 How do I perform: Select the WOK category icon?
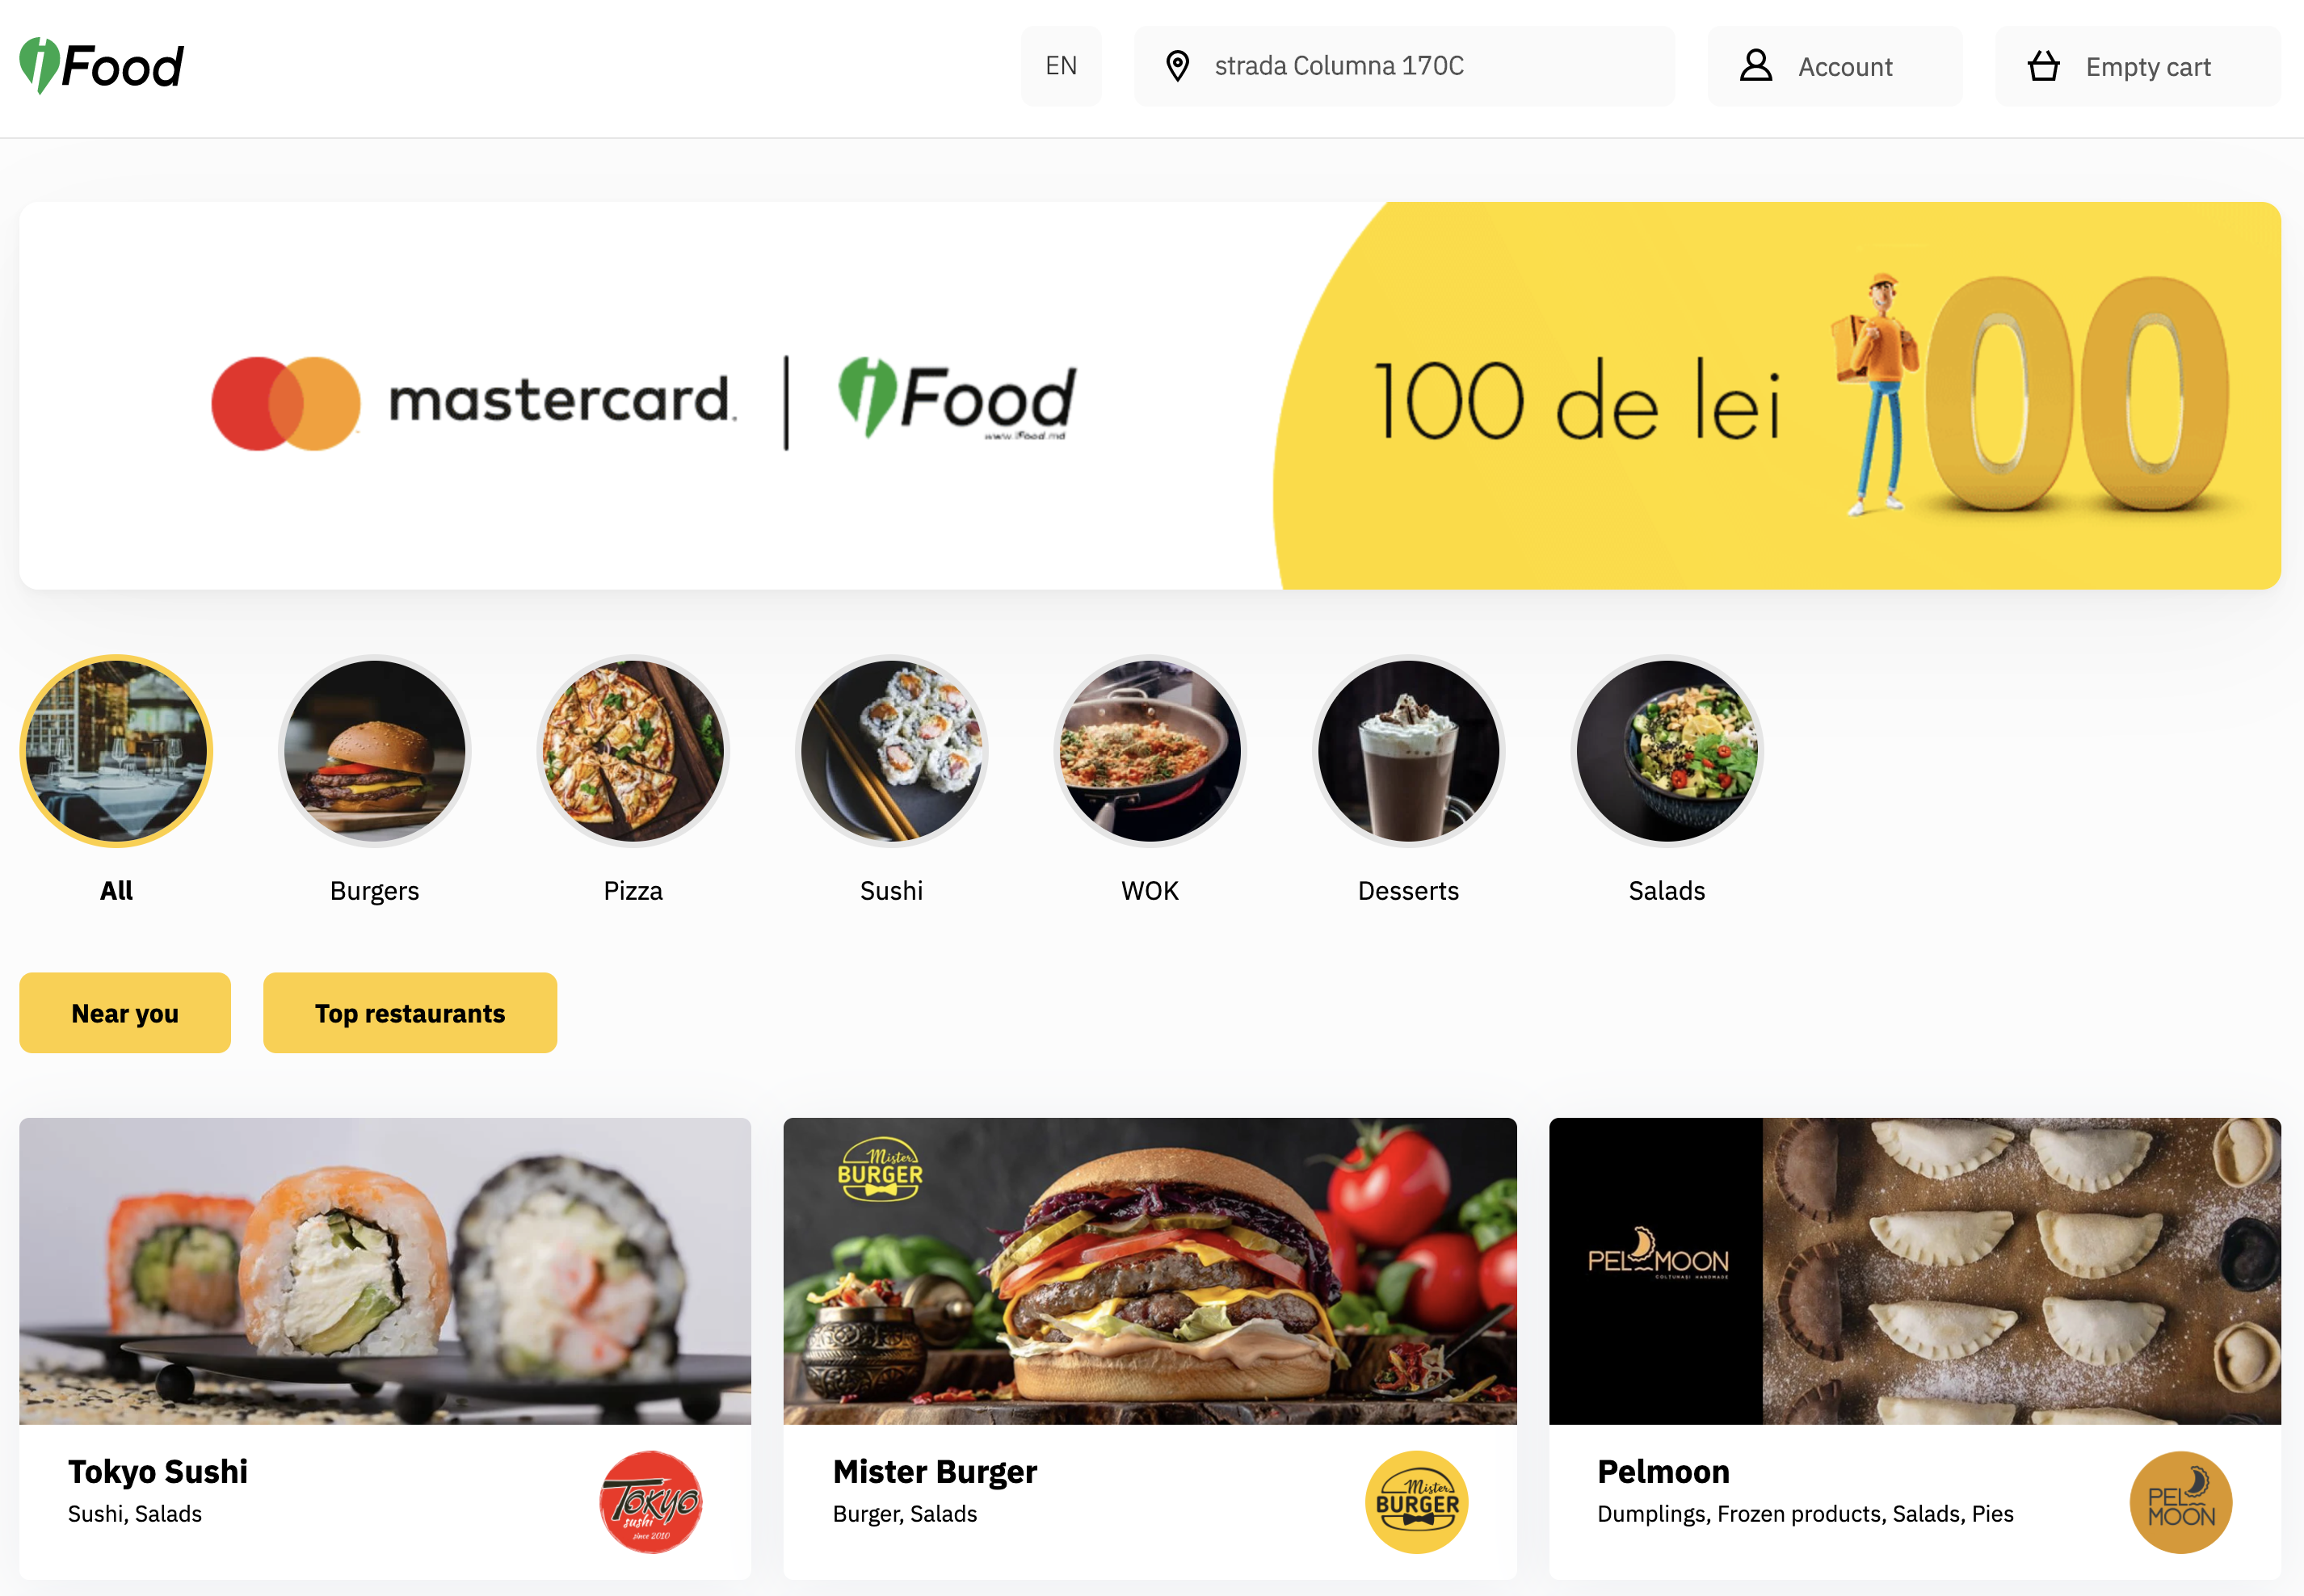(x=1150, y=751)
